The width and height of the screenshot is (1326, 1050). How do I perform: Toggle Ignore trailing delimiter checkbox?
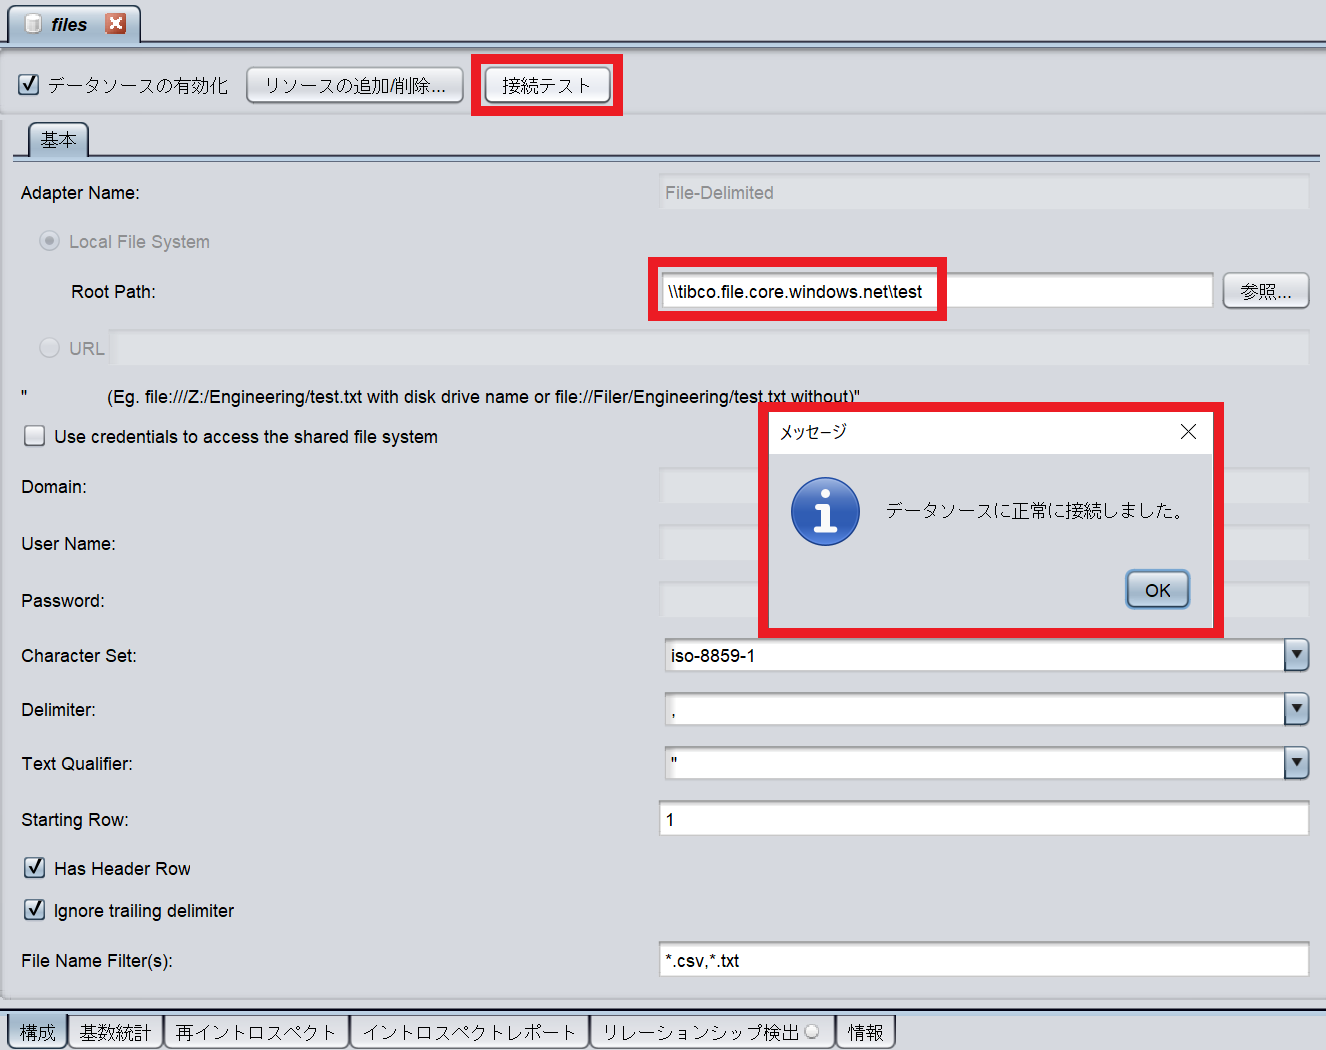(35, 909)
